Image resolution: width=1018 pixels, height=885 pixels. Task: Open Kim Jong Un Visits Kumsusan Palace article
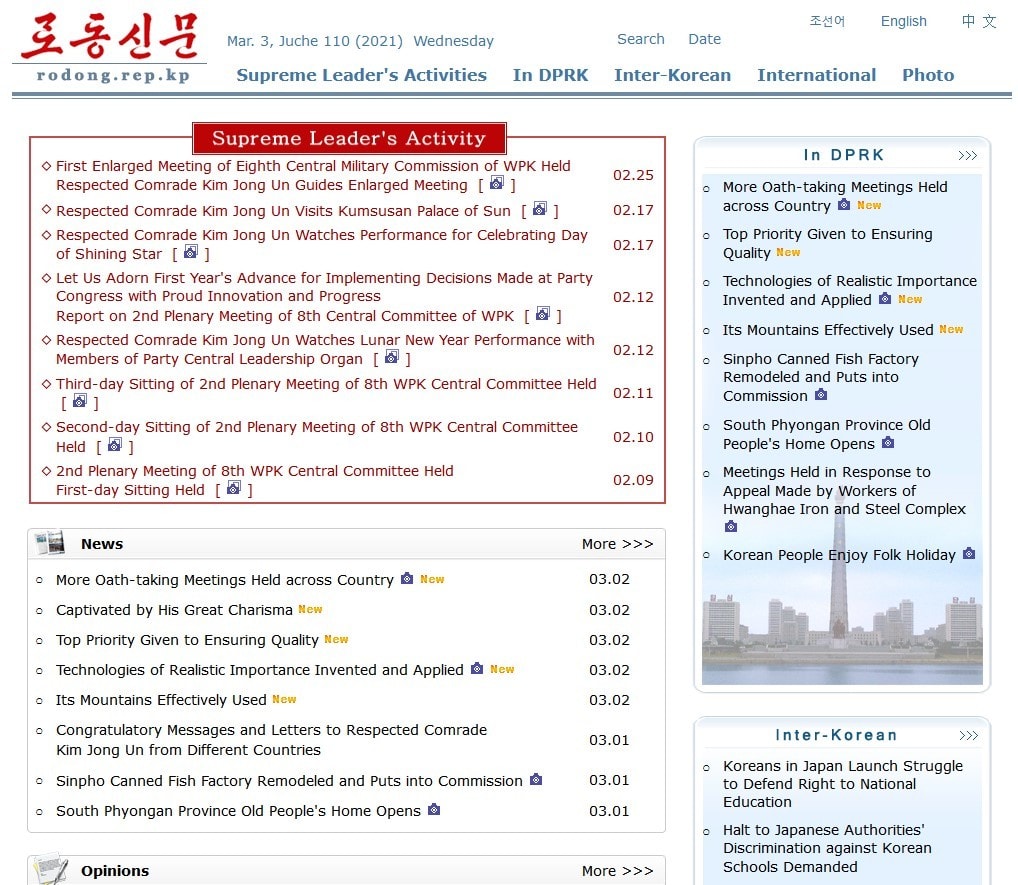(283, 211)
